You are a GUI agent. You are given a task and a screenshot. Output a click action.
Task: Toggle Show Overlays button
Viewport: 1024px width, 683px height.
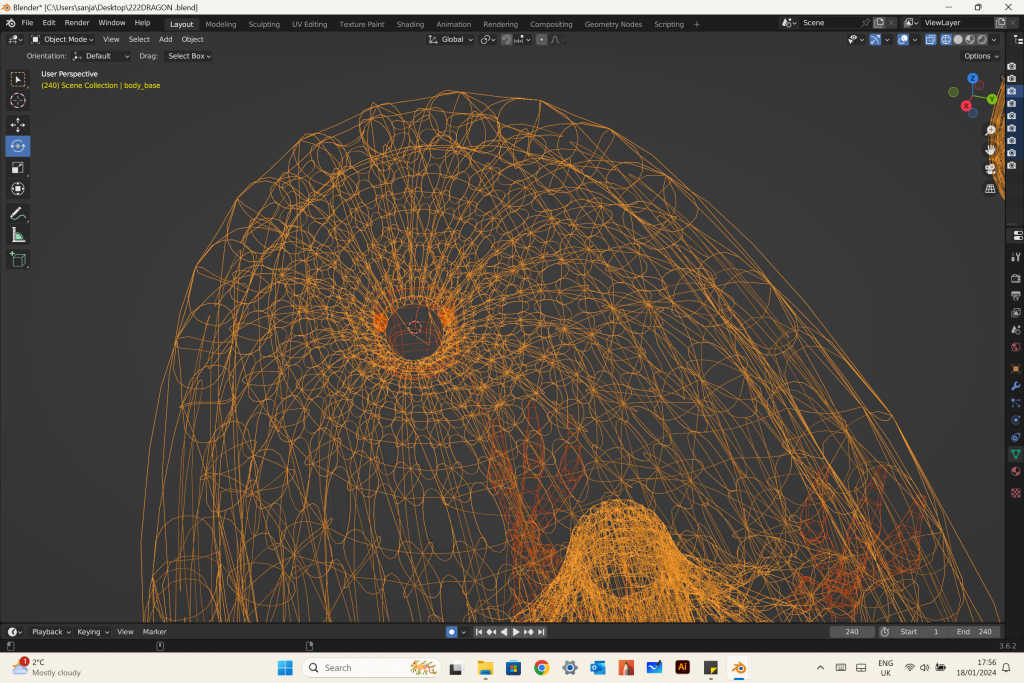(x=903, y=40)
